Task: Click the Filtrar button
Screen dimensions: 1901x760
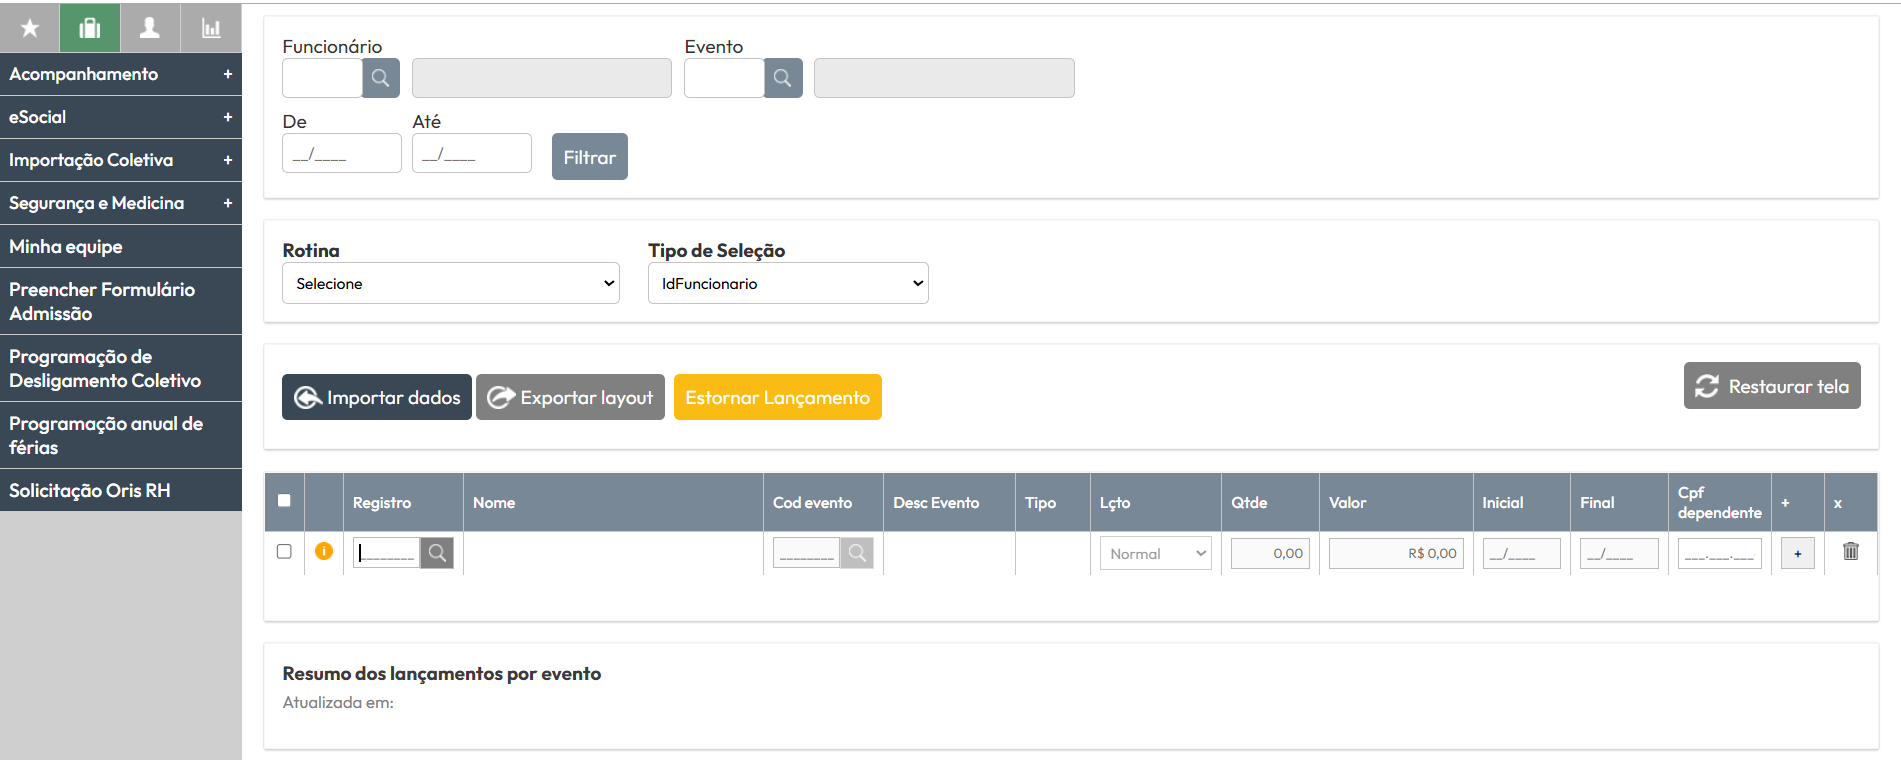Action: click(x=590, y=157)
